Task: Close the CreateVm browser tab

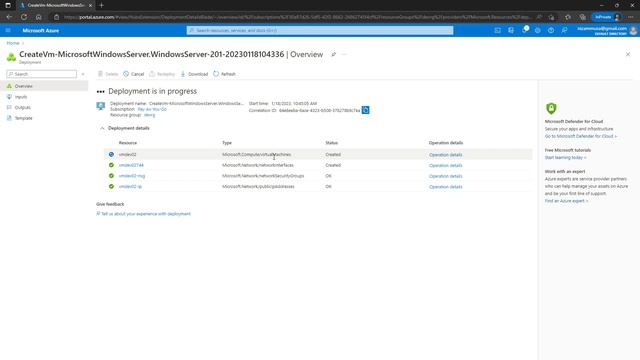Action: [x=90, y=5]
